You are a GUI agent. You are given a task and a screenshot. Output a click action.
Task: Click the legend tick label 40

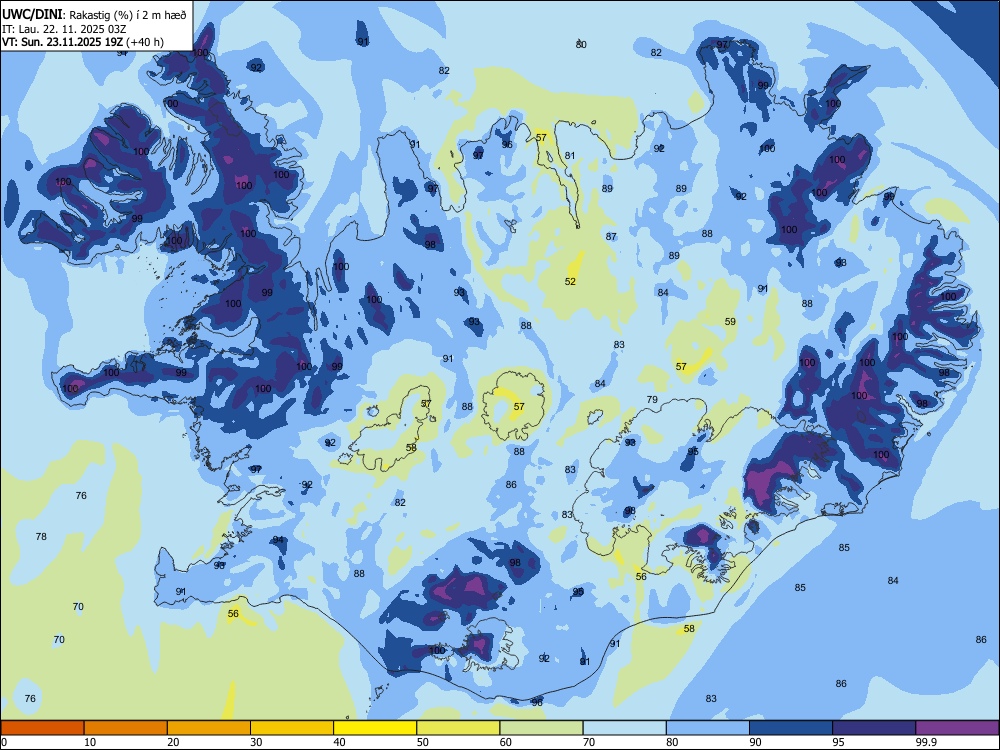click(339, 742)
